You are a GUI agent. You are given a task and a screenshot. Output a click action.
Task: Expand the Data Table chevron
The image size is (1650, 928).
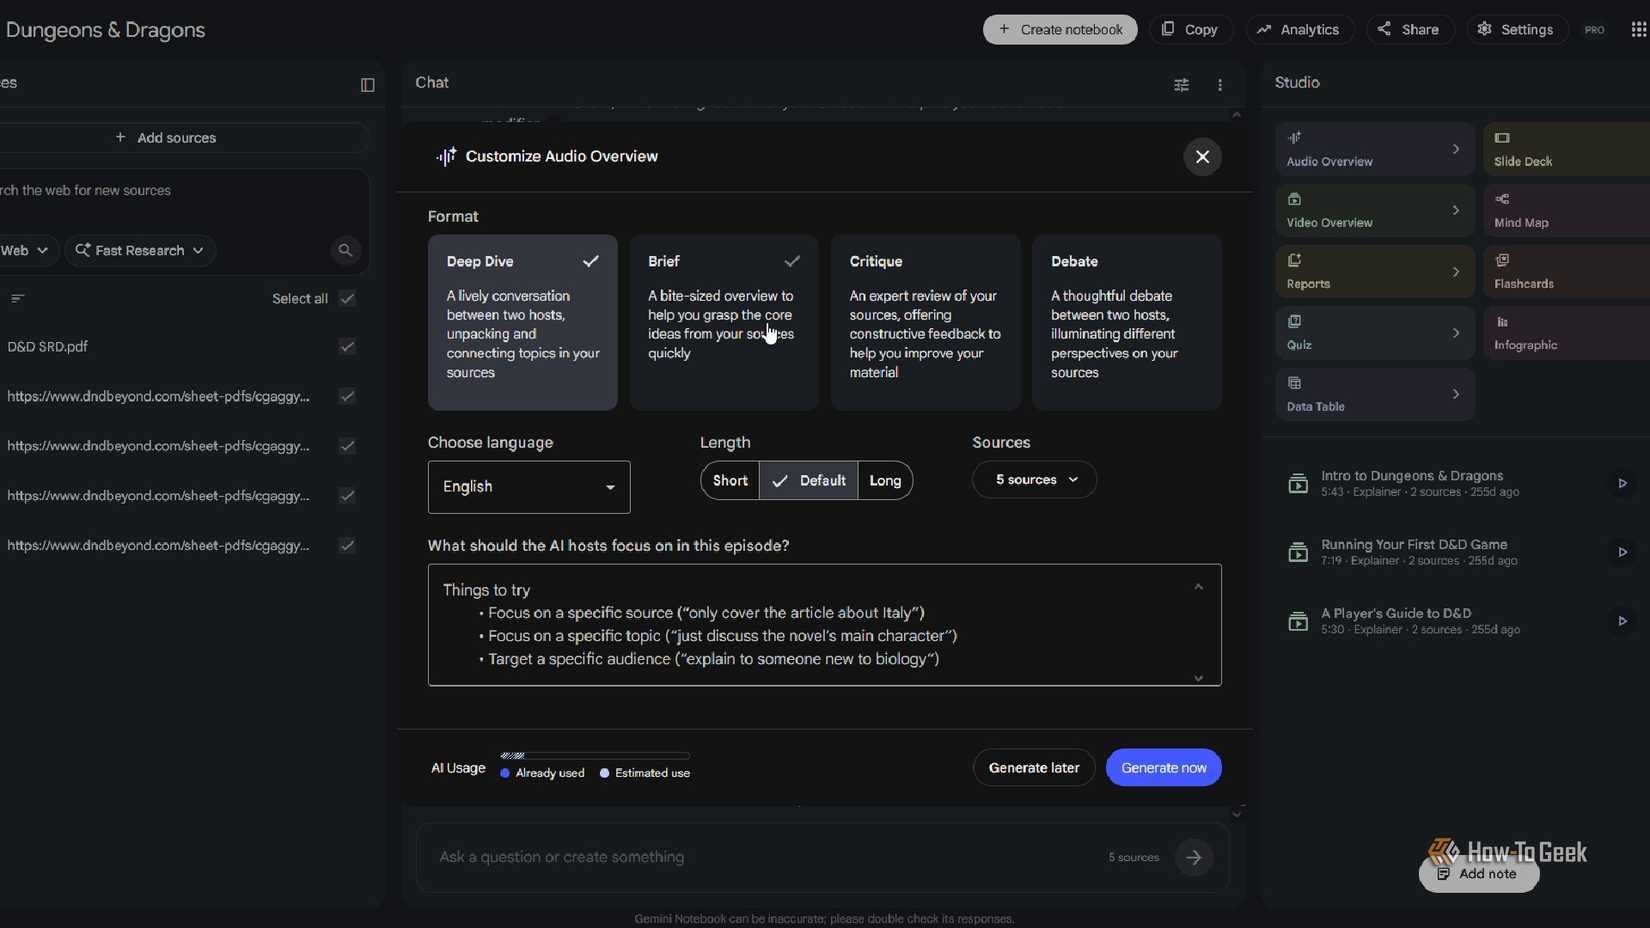(1455, 394)
